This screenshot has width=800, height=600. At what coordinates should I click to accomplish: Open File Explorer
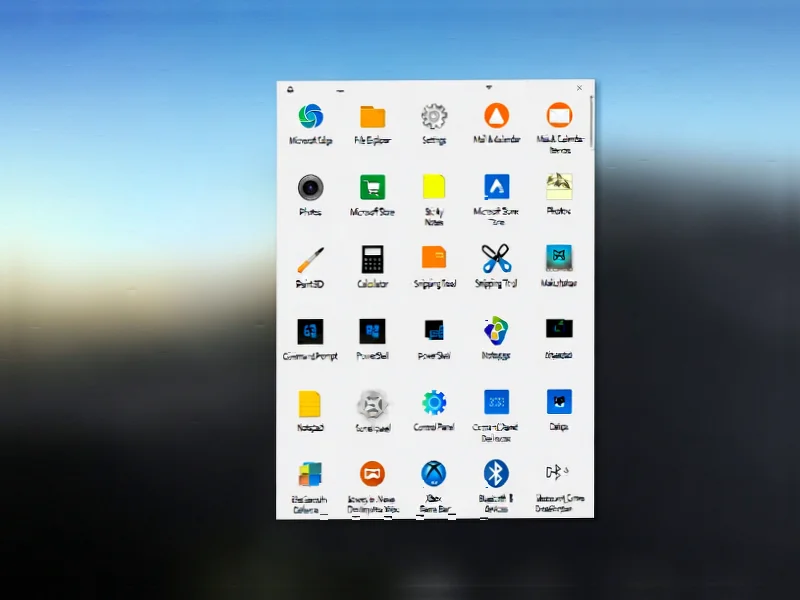(x=372, y=116)
